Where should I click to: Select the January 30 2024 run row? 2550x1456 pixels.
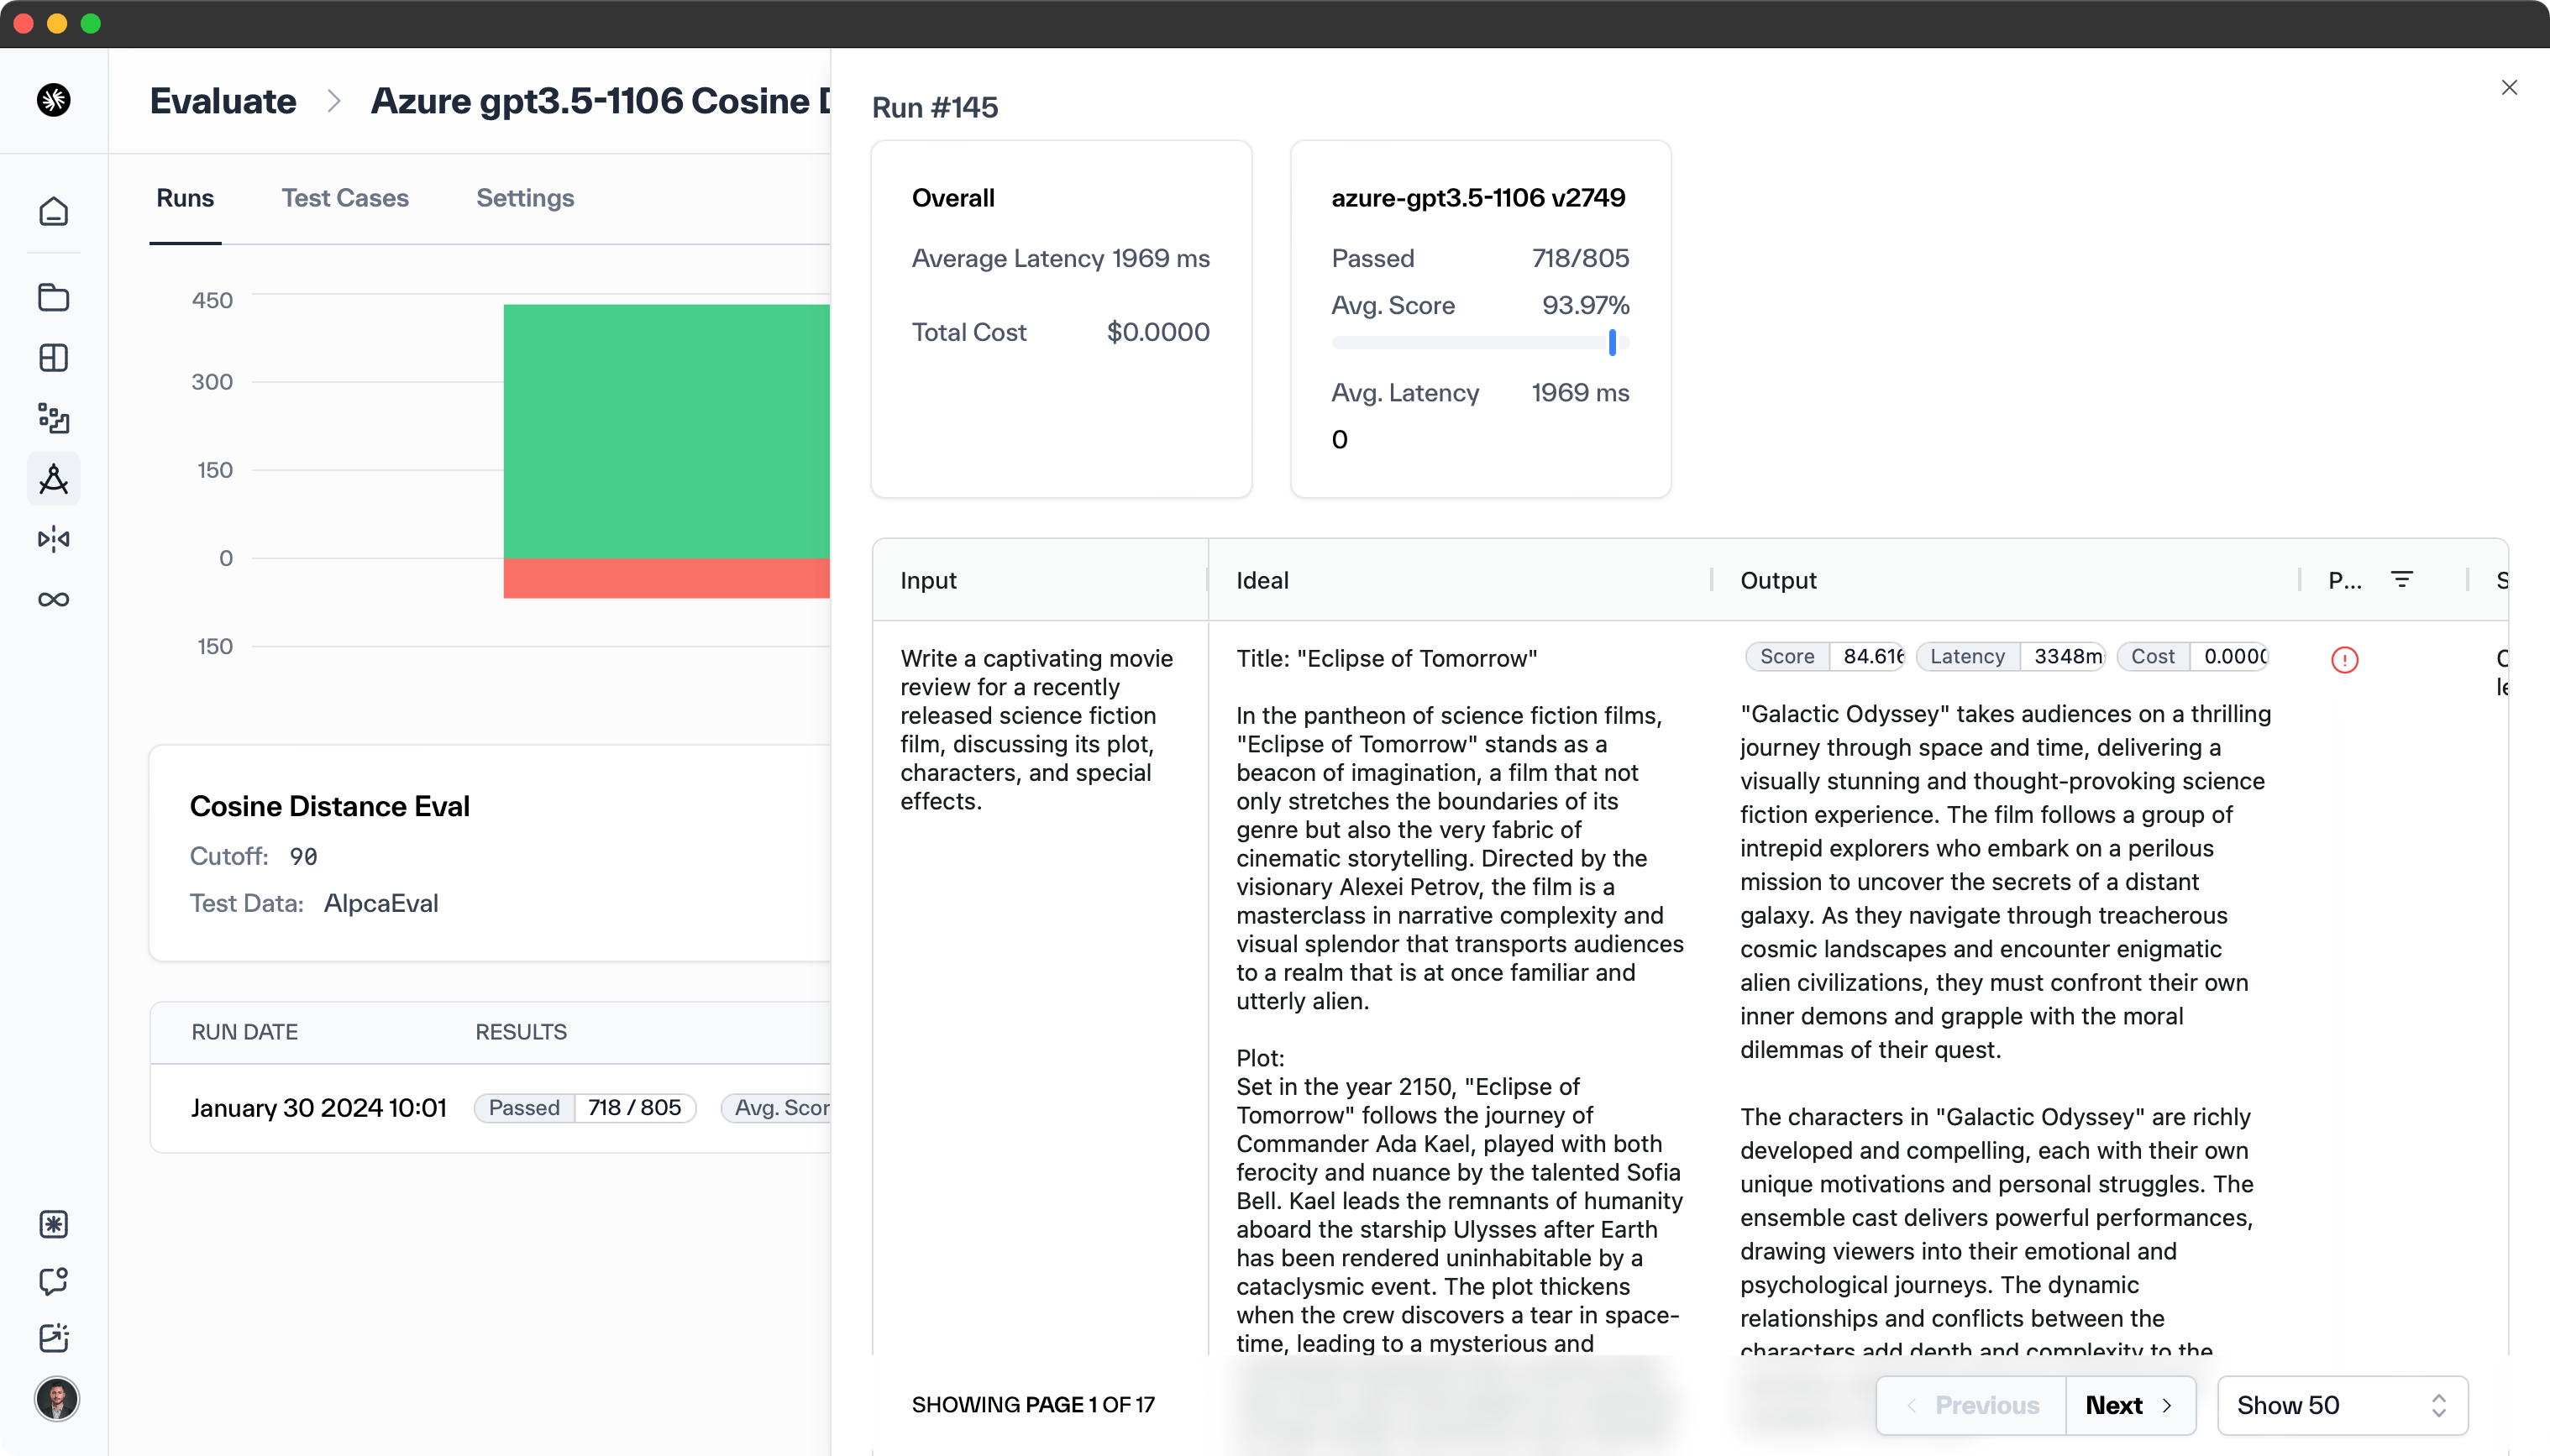[x=318, y=1108]
